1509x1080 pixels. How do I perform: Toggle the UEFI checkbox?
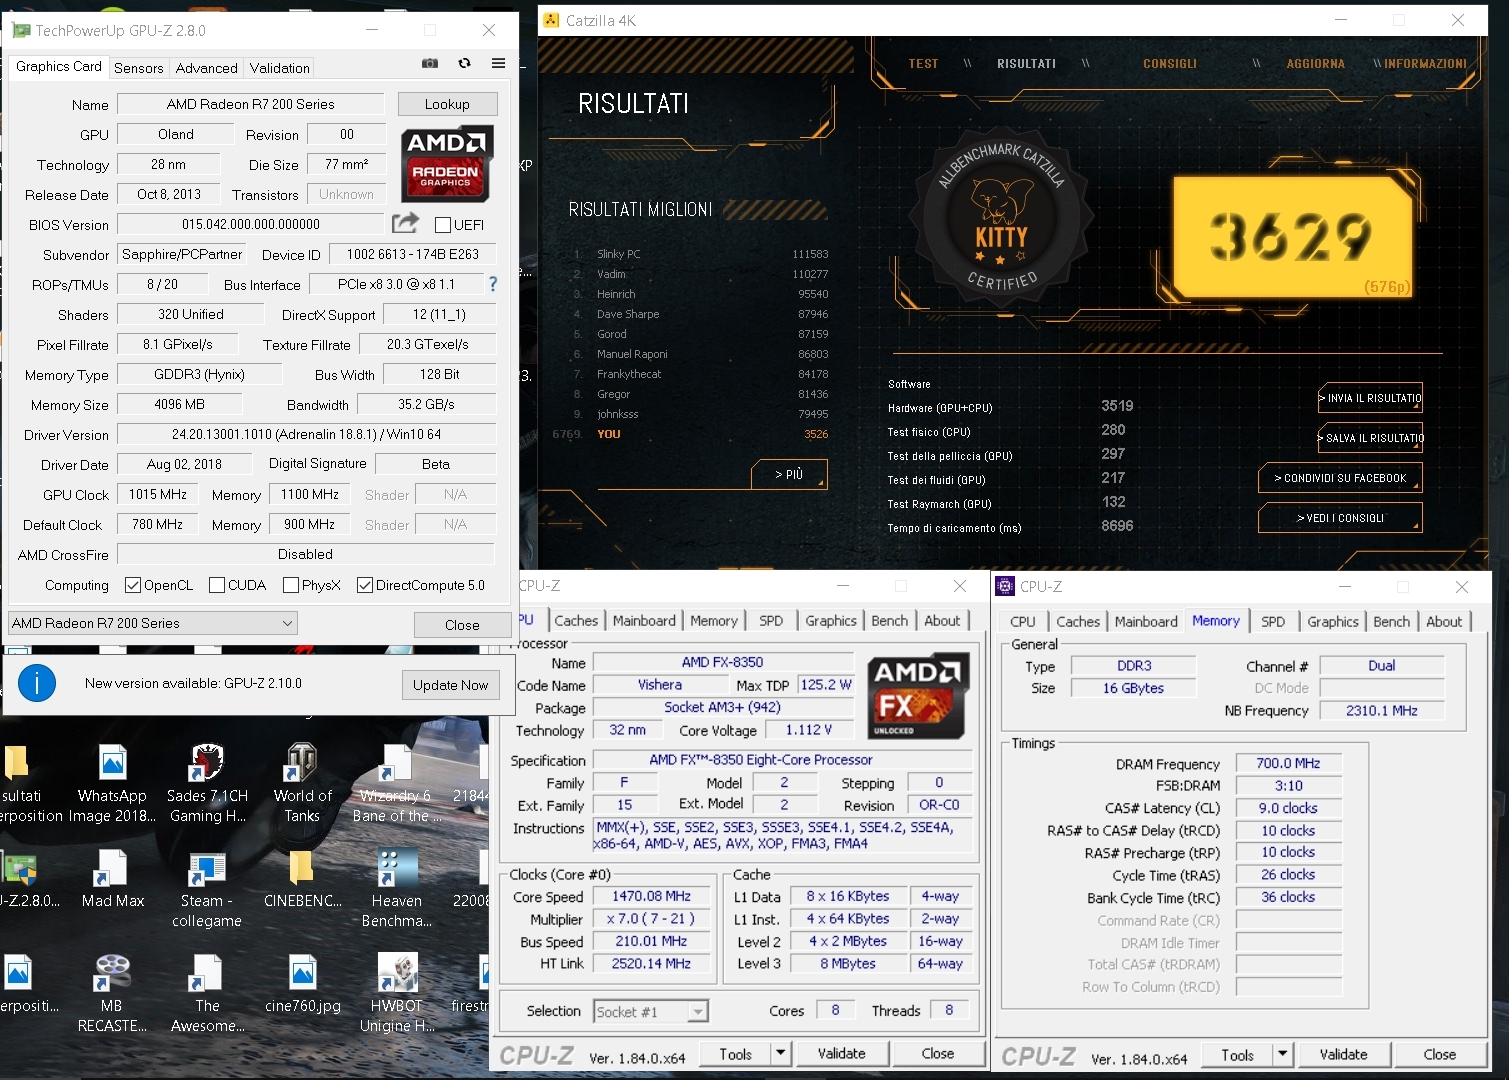coord(443,225)
